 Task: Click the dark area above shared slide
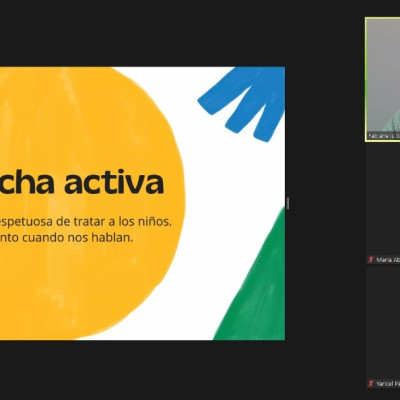(x=143, y=33)
